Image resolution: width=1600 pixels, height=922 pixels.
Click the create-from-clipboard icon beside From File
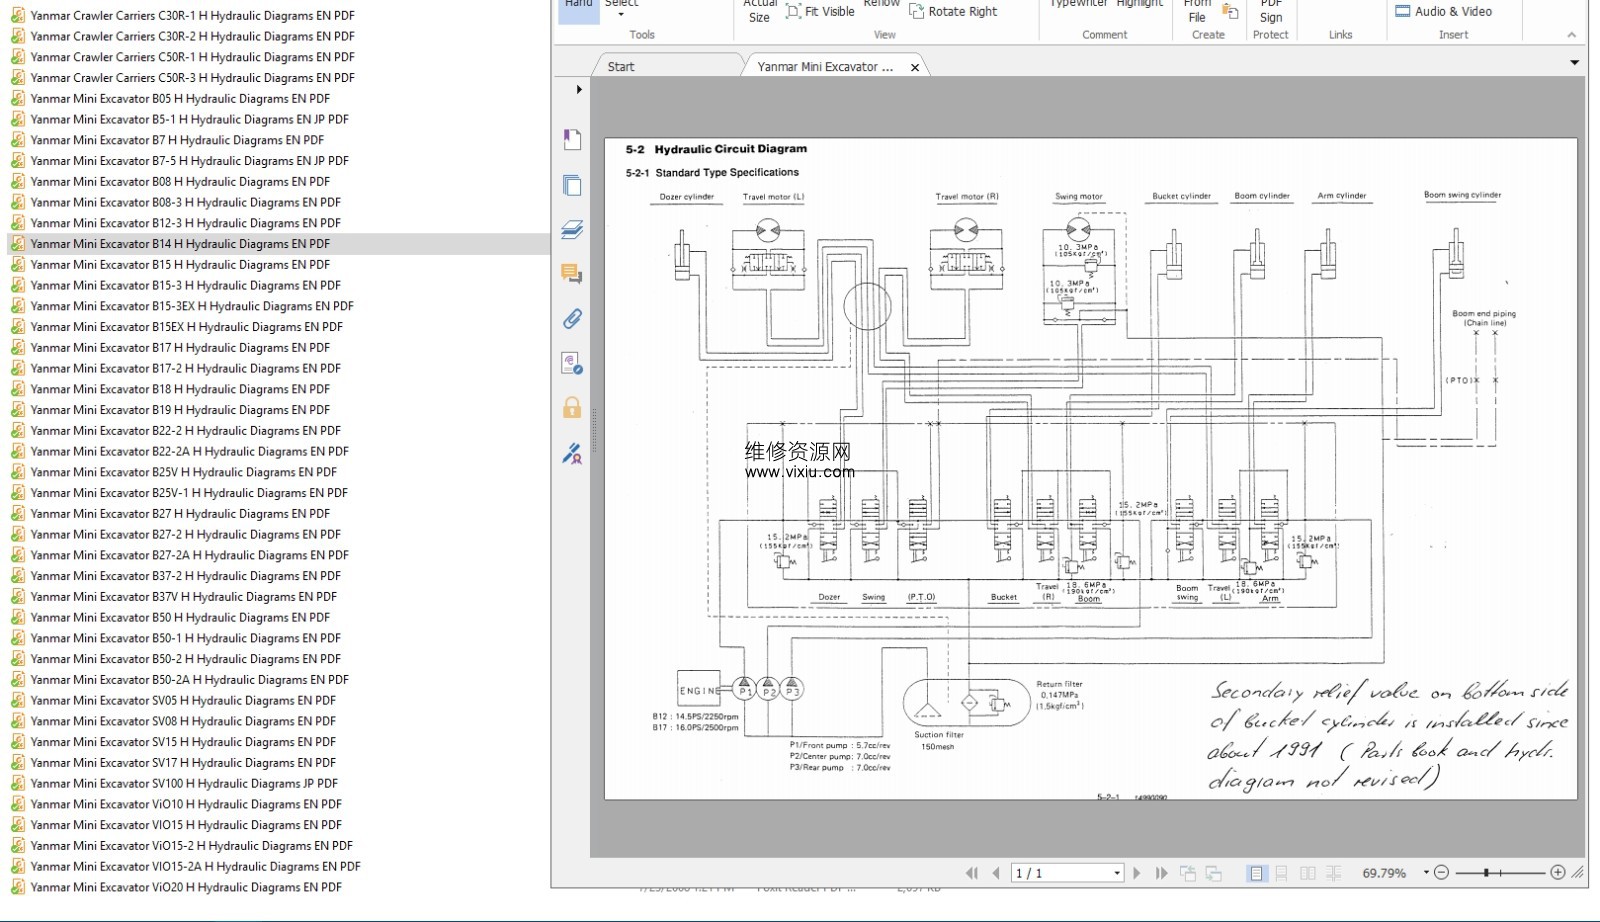1231,12
